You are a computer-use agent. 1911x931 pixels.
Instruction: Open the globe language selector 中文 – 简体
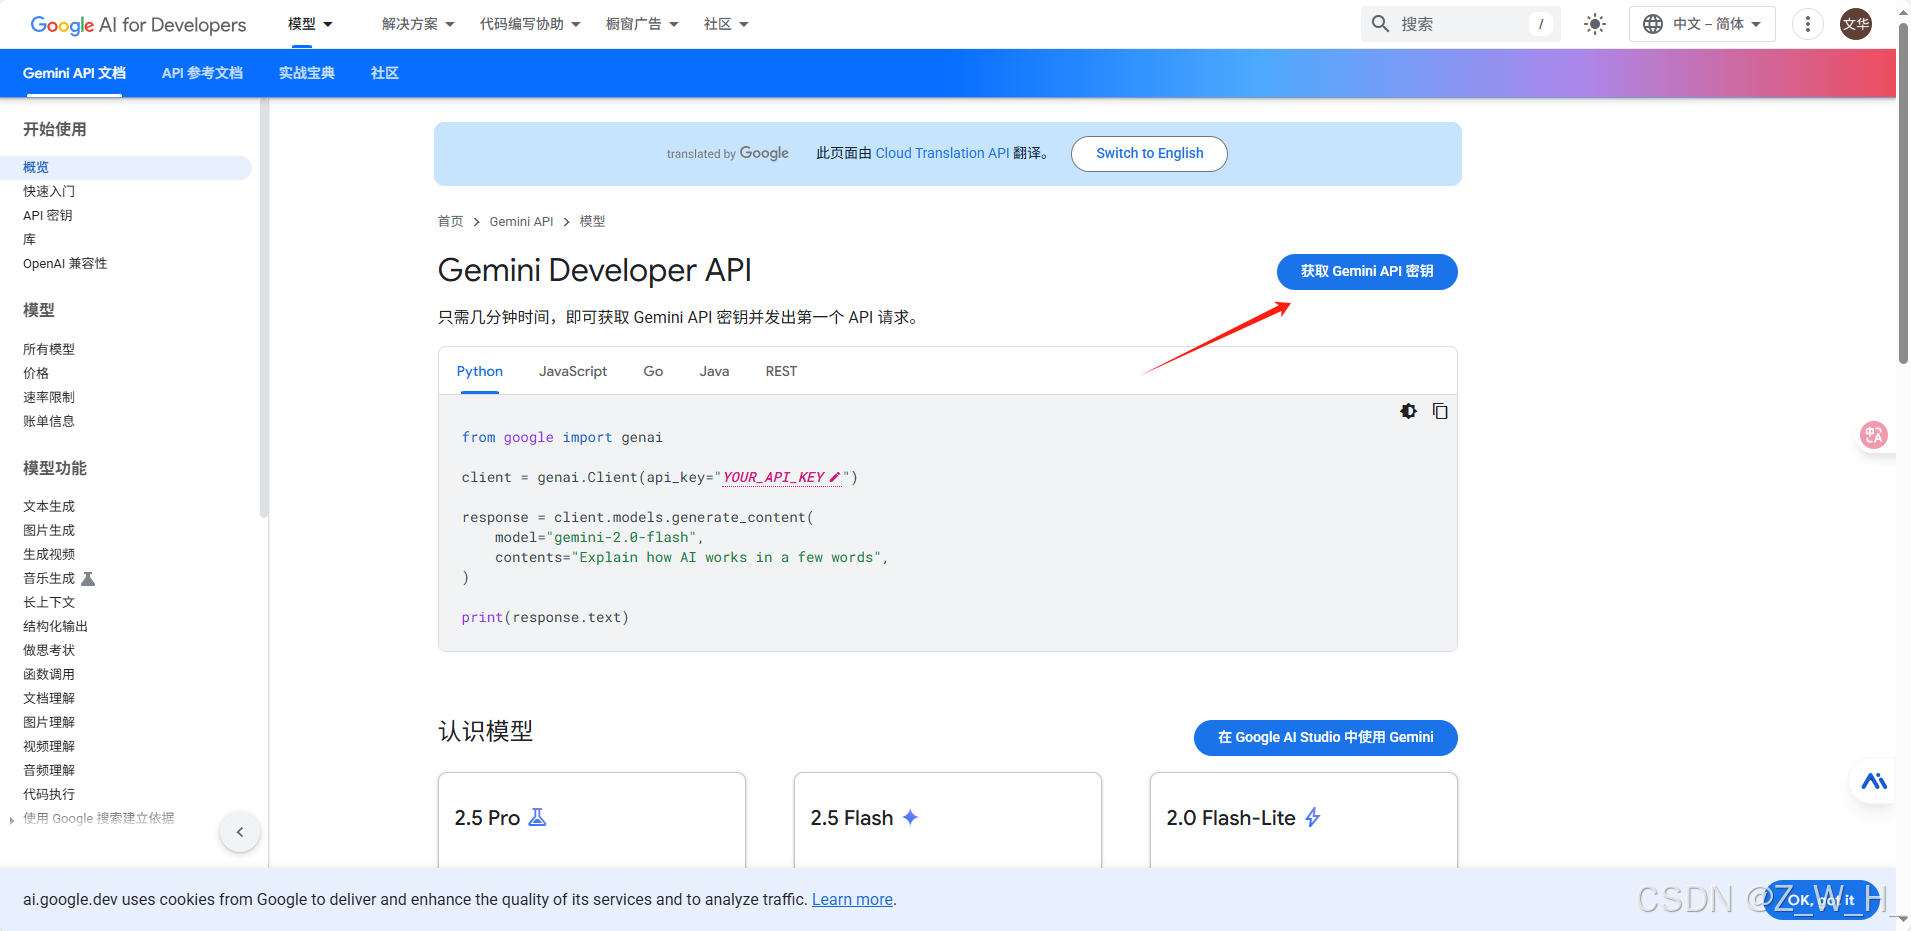point(1702,24)
